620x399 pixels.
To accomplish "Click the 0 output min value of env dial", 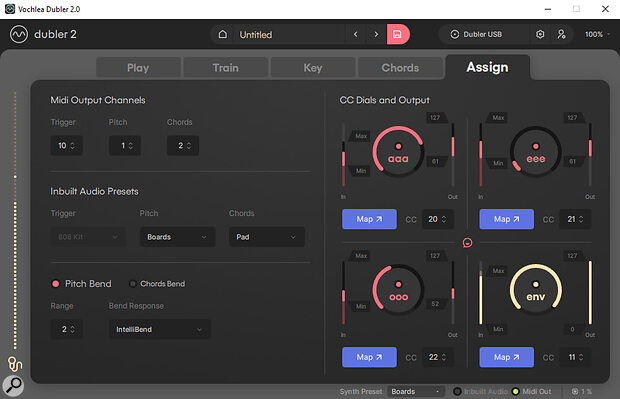I will 572,329.
